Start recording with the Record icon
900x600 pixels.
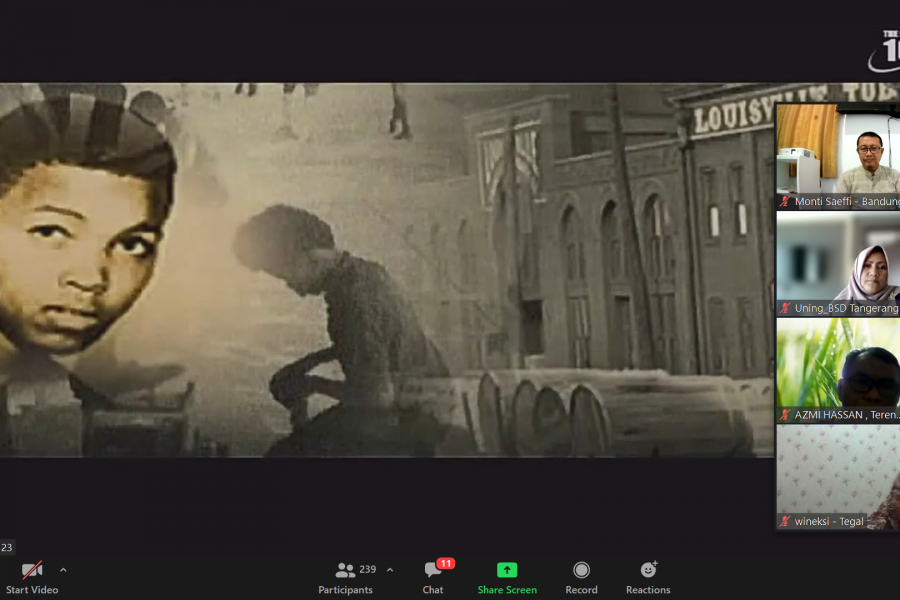[581, 570]
